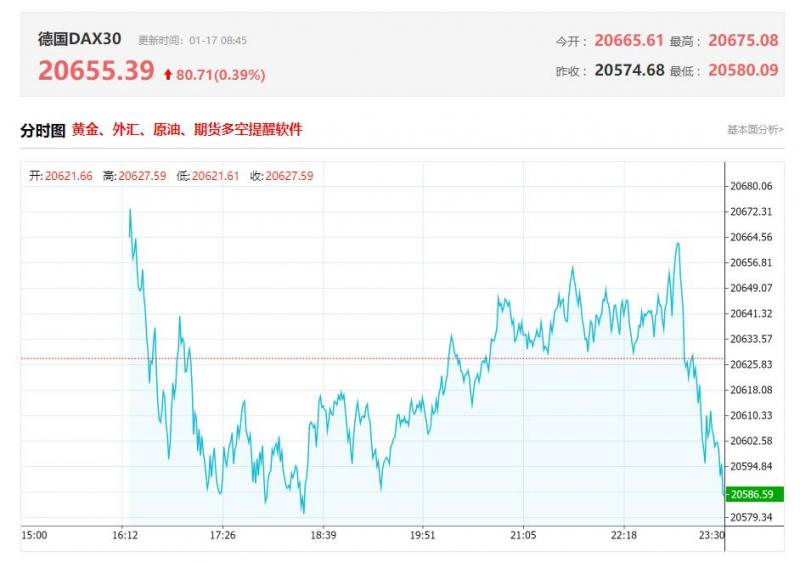800x563 pixels.
Task: Open the 基本面分析 link
Action: tap(755, 130)
